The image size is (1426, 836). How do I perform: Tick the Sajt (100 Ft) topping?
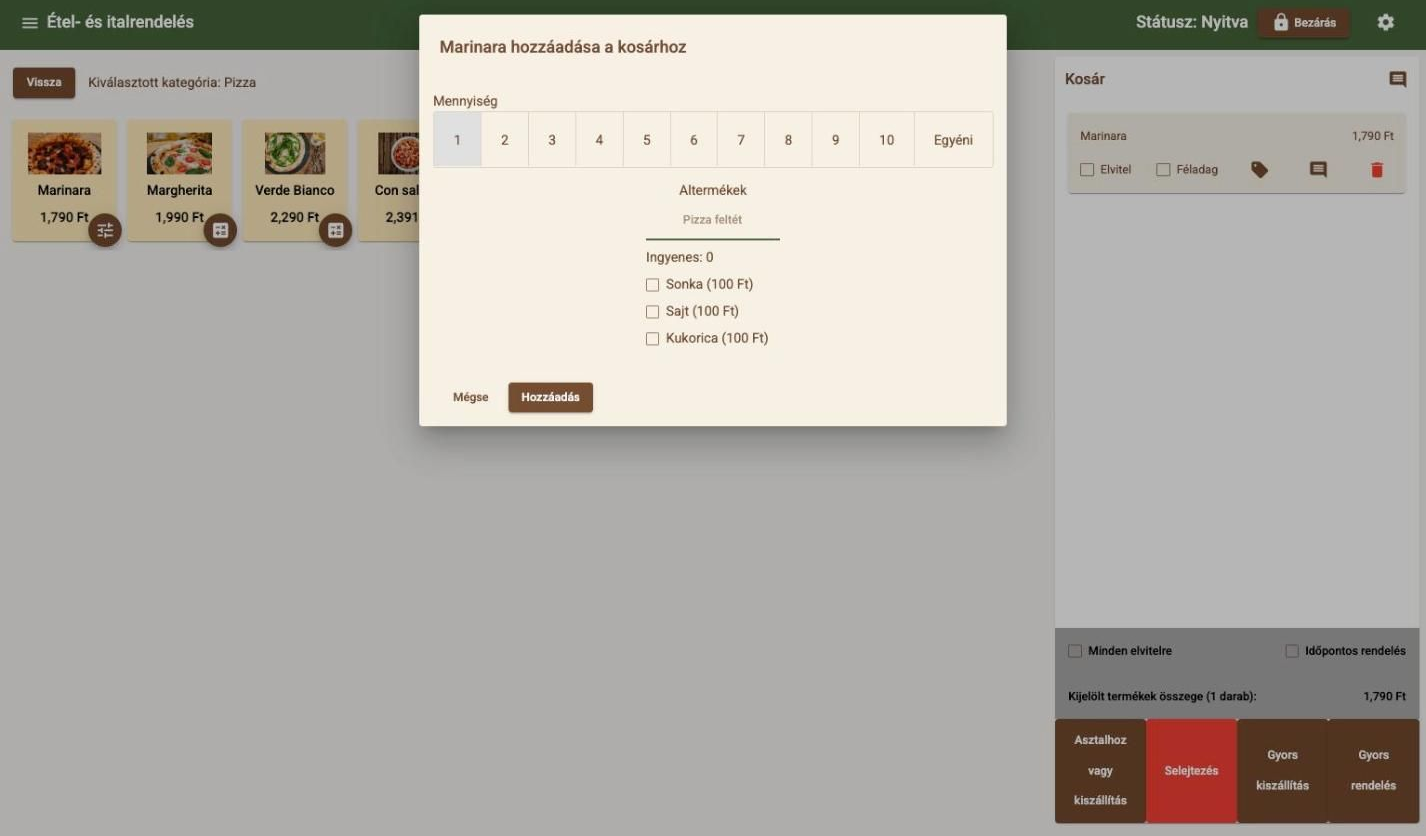653,312
